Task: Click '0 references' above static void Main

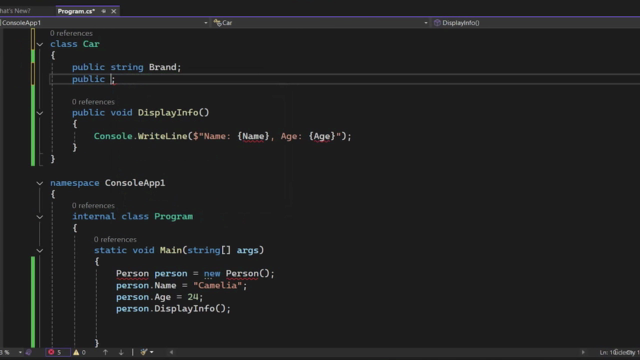Action: 115,239
